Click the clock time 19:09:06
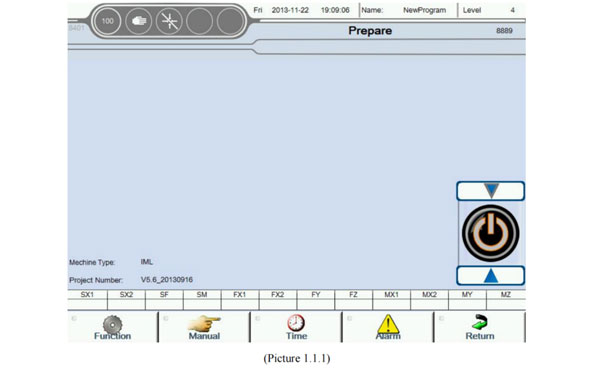600x372 pixels. click(x=335, y=10)
